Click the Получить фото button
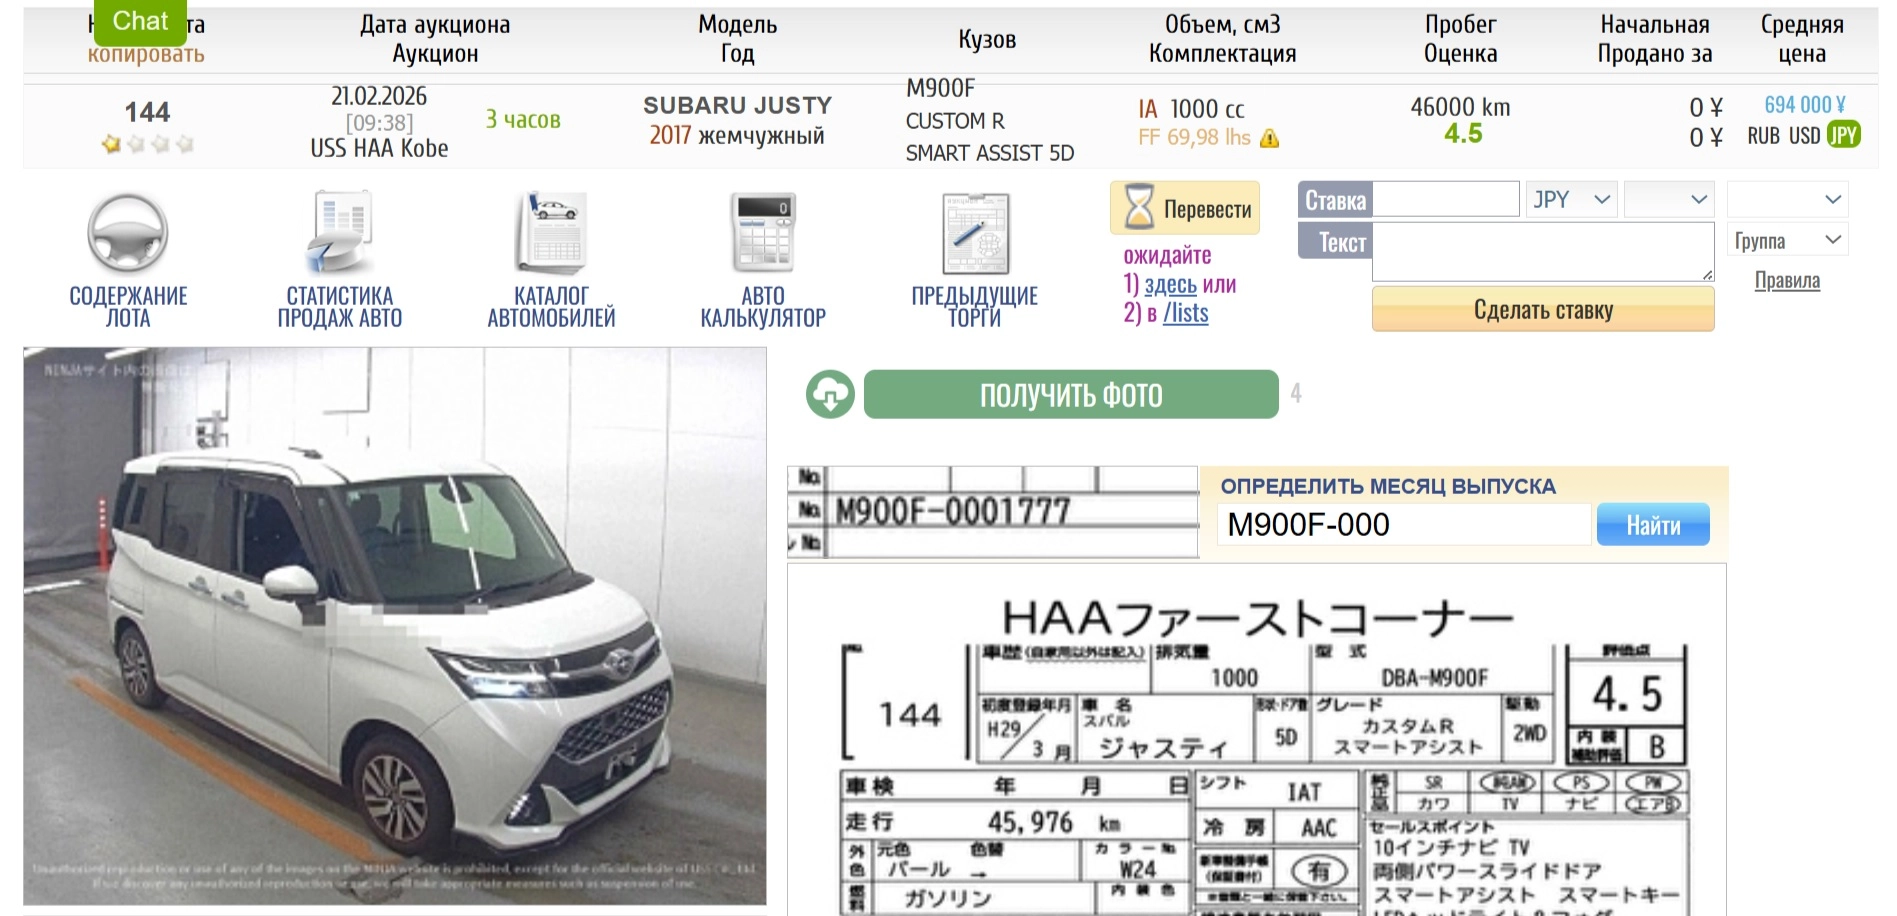Image resolution: width=1897 pixels, height=916 pixels. coord(1070,395)
